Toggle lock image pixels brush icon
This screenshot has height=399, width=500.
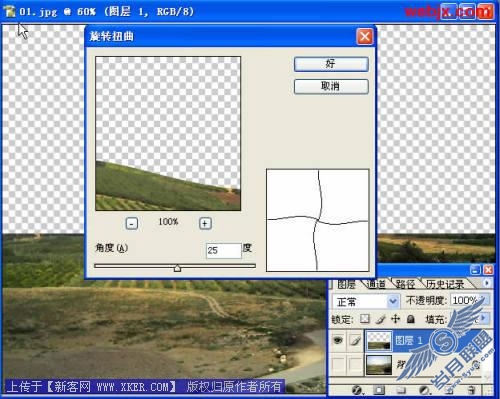pyautogui.click(x=380, y=319)
